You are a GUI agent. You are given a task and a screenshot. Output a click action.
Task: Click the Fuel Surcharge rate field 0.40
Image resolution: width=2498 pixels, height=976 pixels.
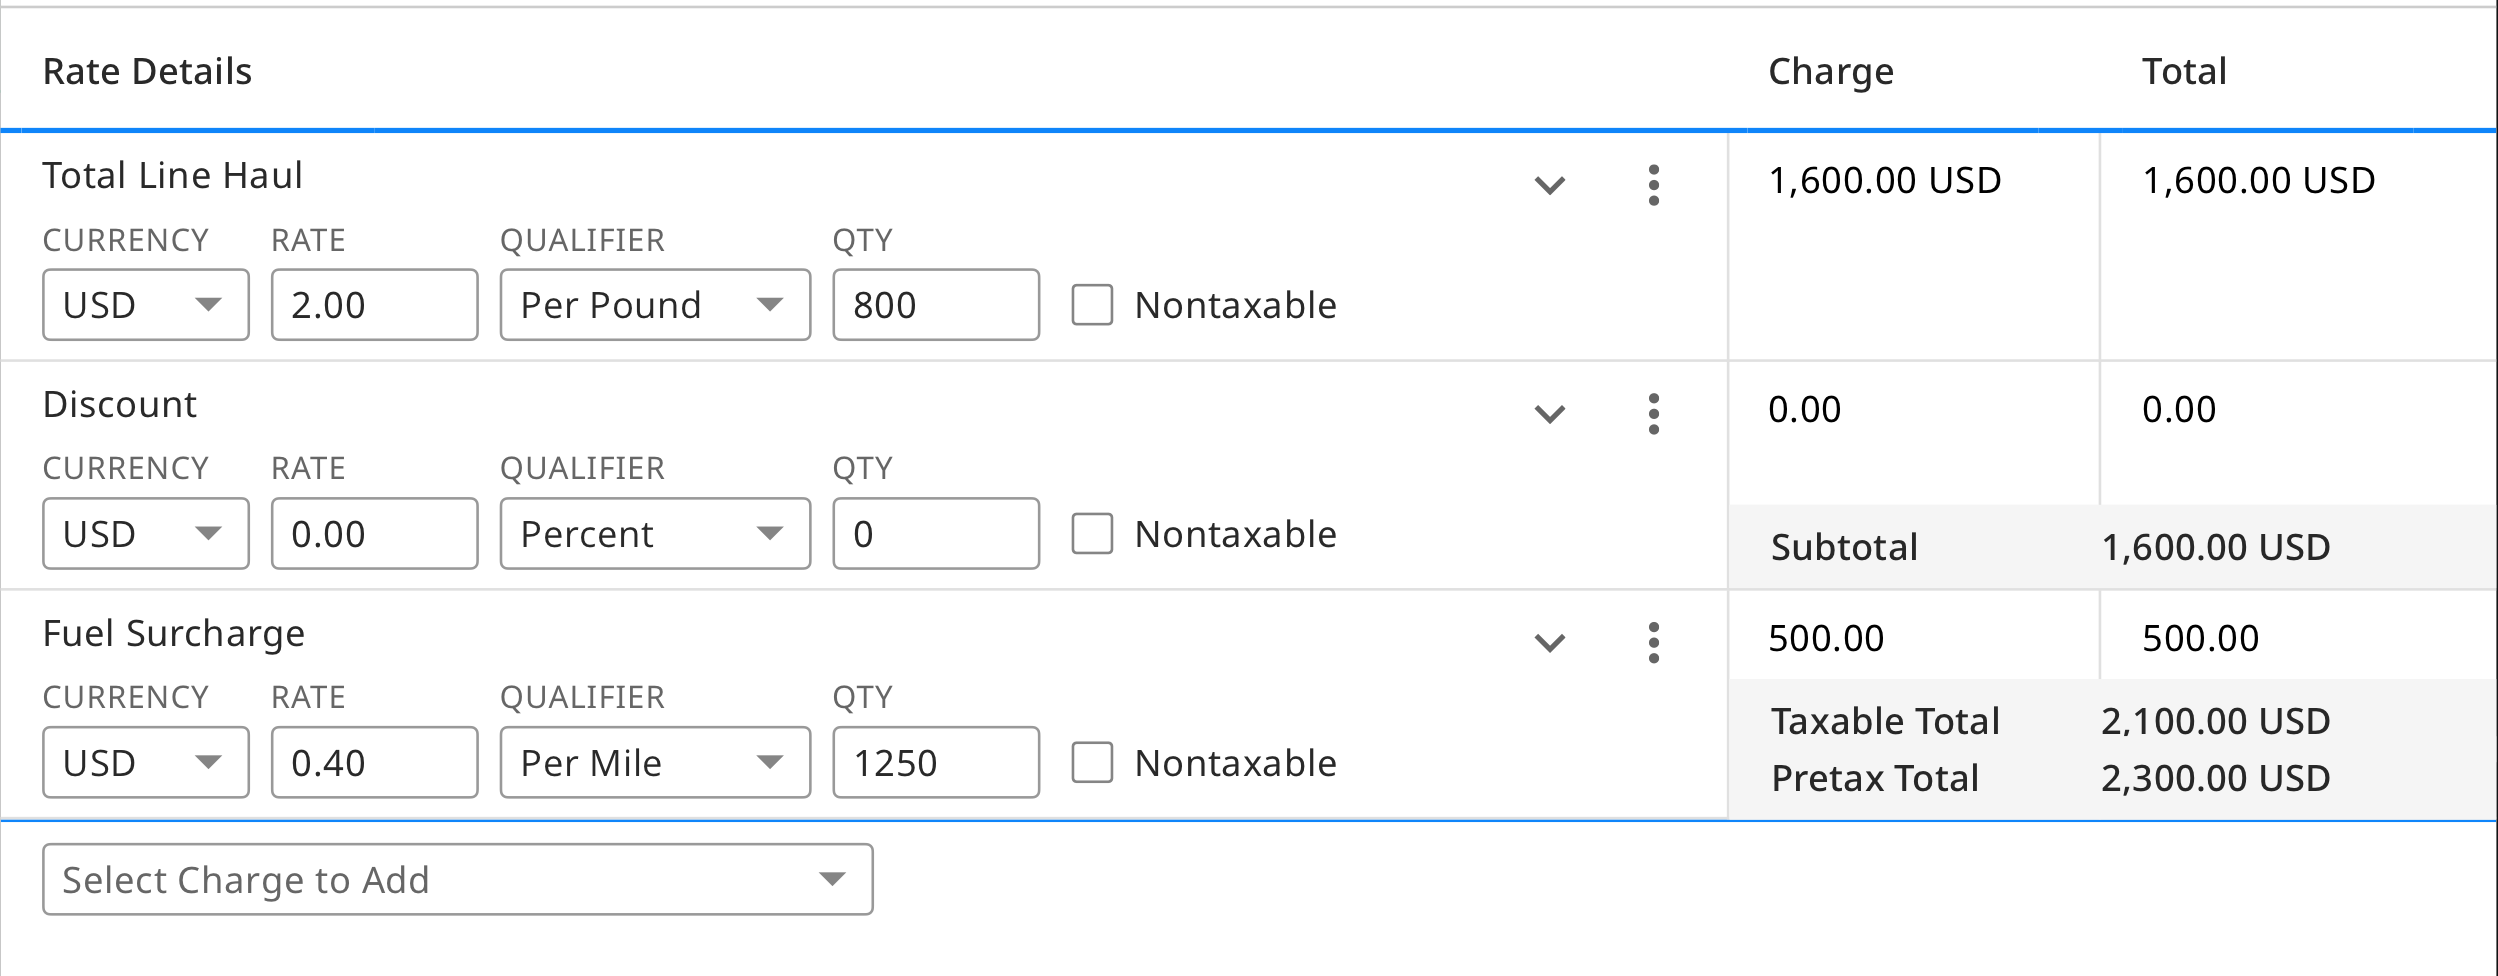tap(375, 763)
